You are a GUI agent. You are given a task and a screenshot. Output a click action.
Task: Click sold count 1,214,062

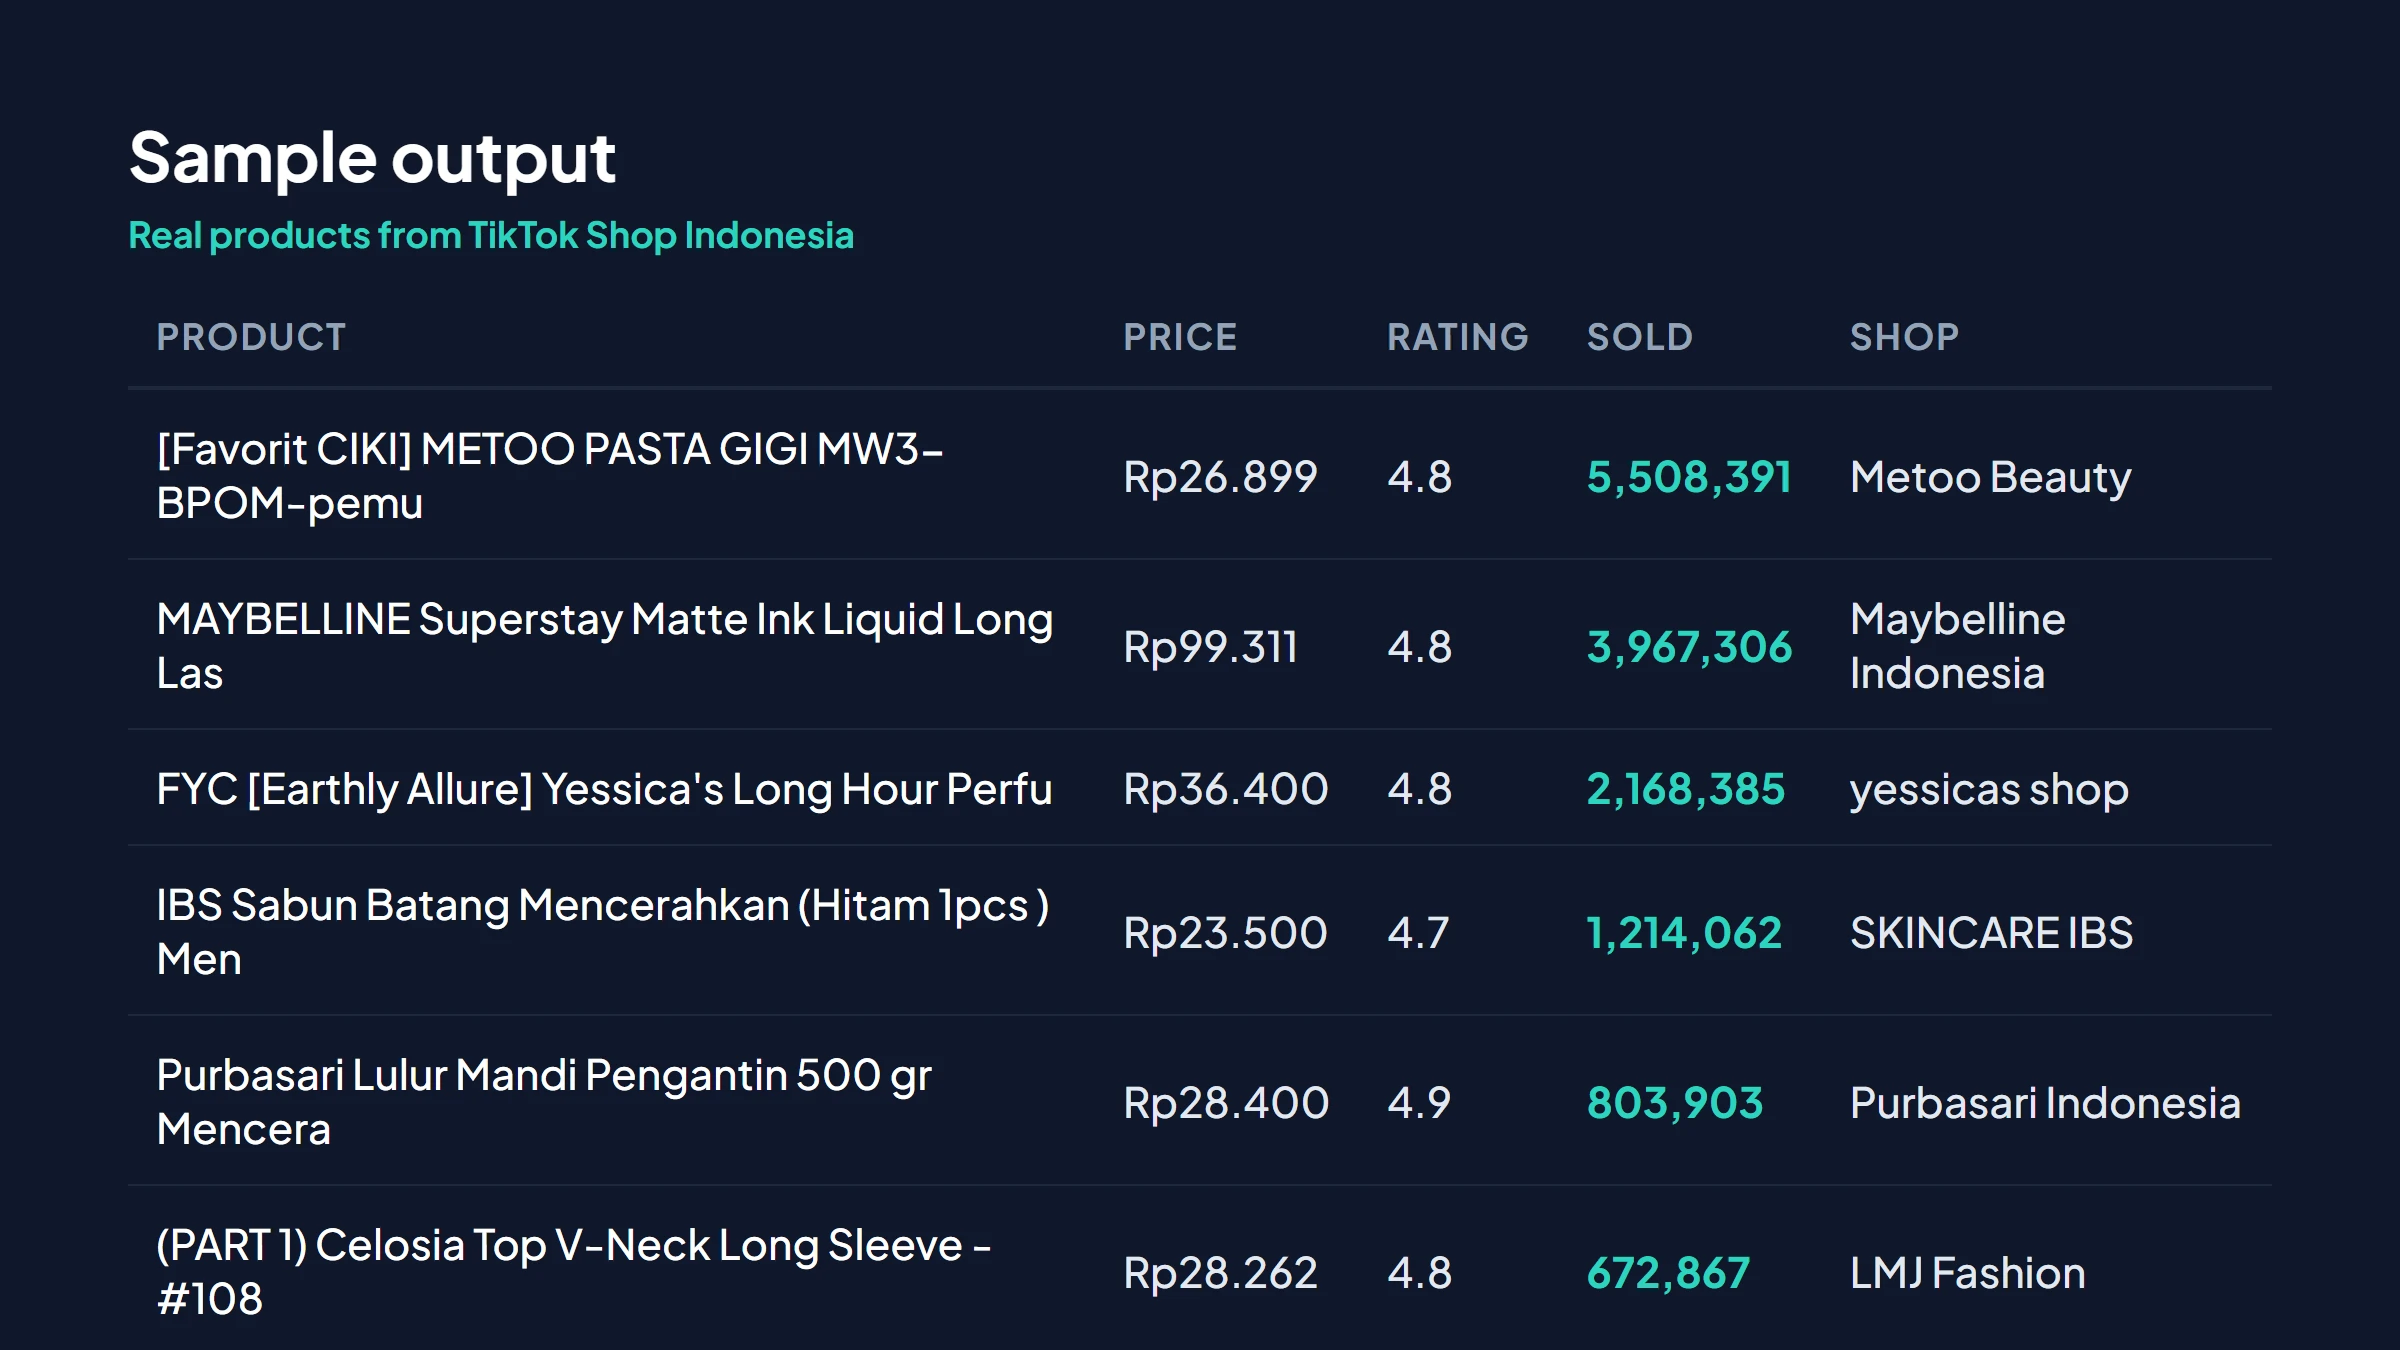1684,933
